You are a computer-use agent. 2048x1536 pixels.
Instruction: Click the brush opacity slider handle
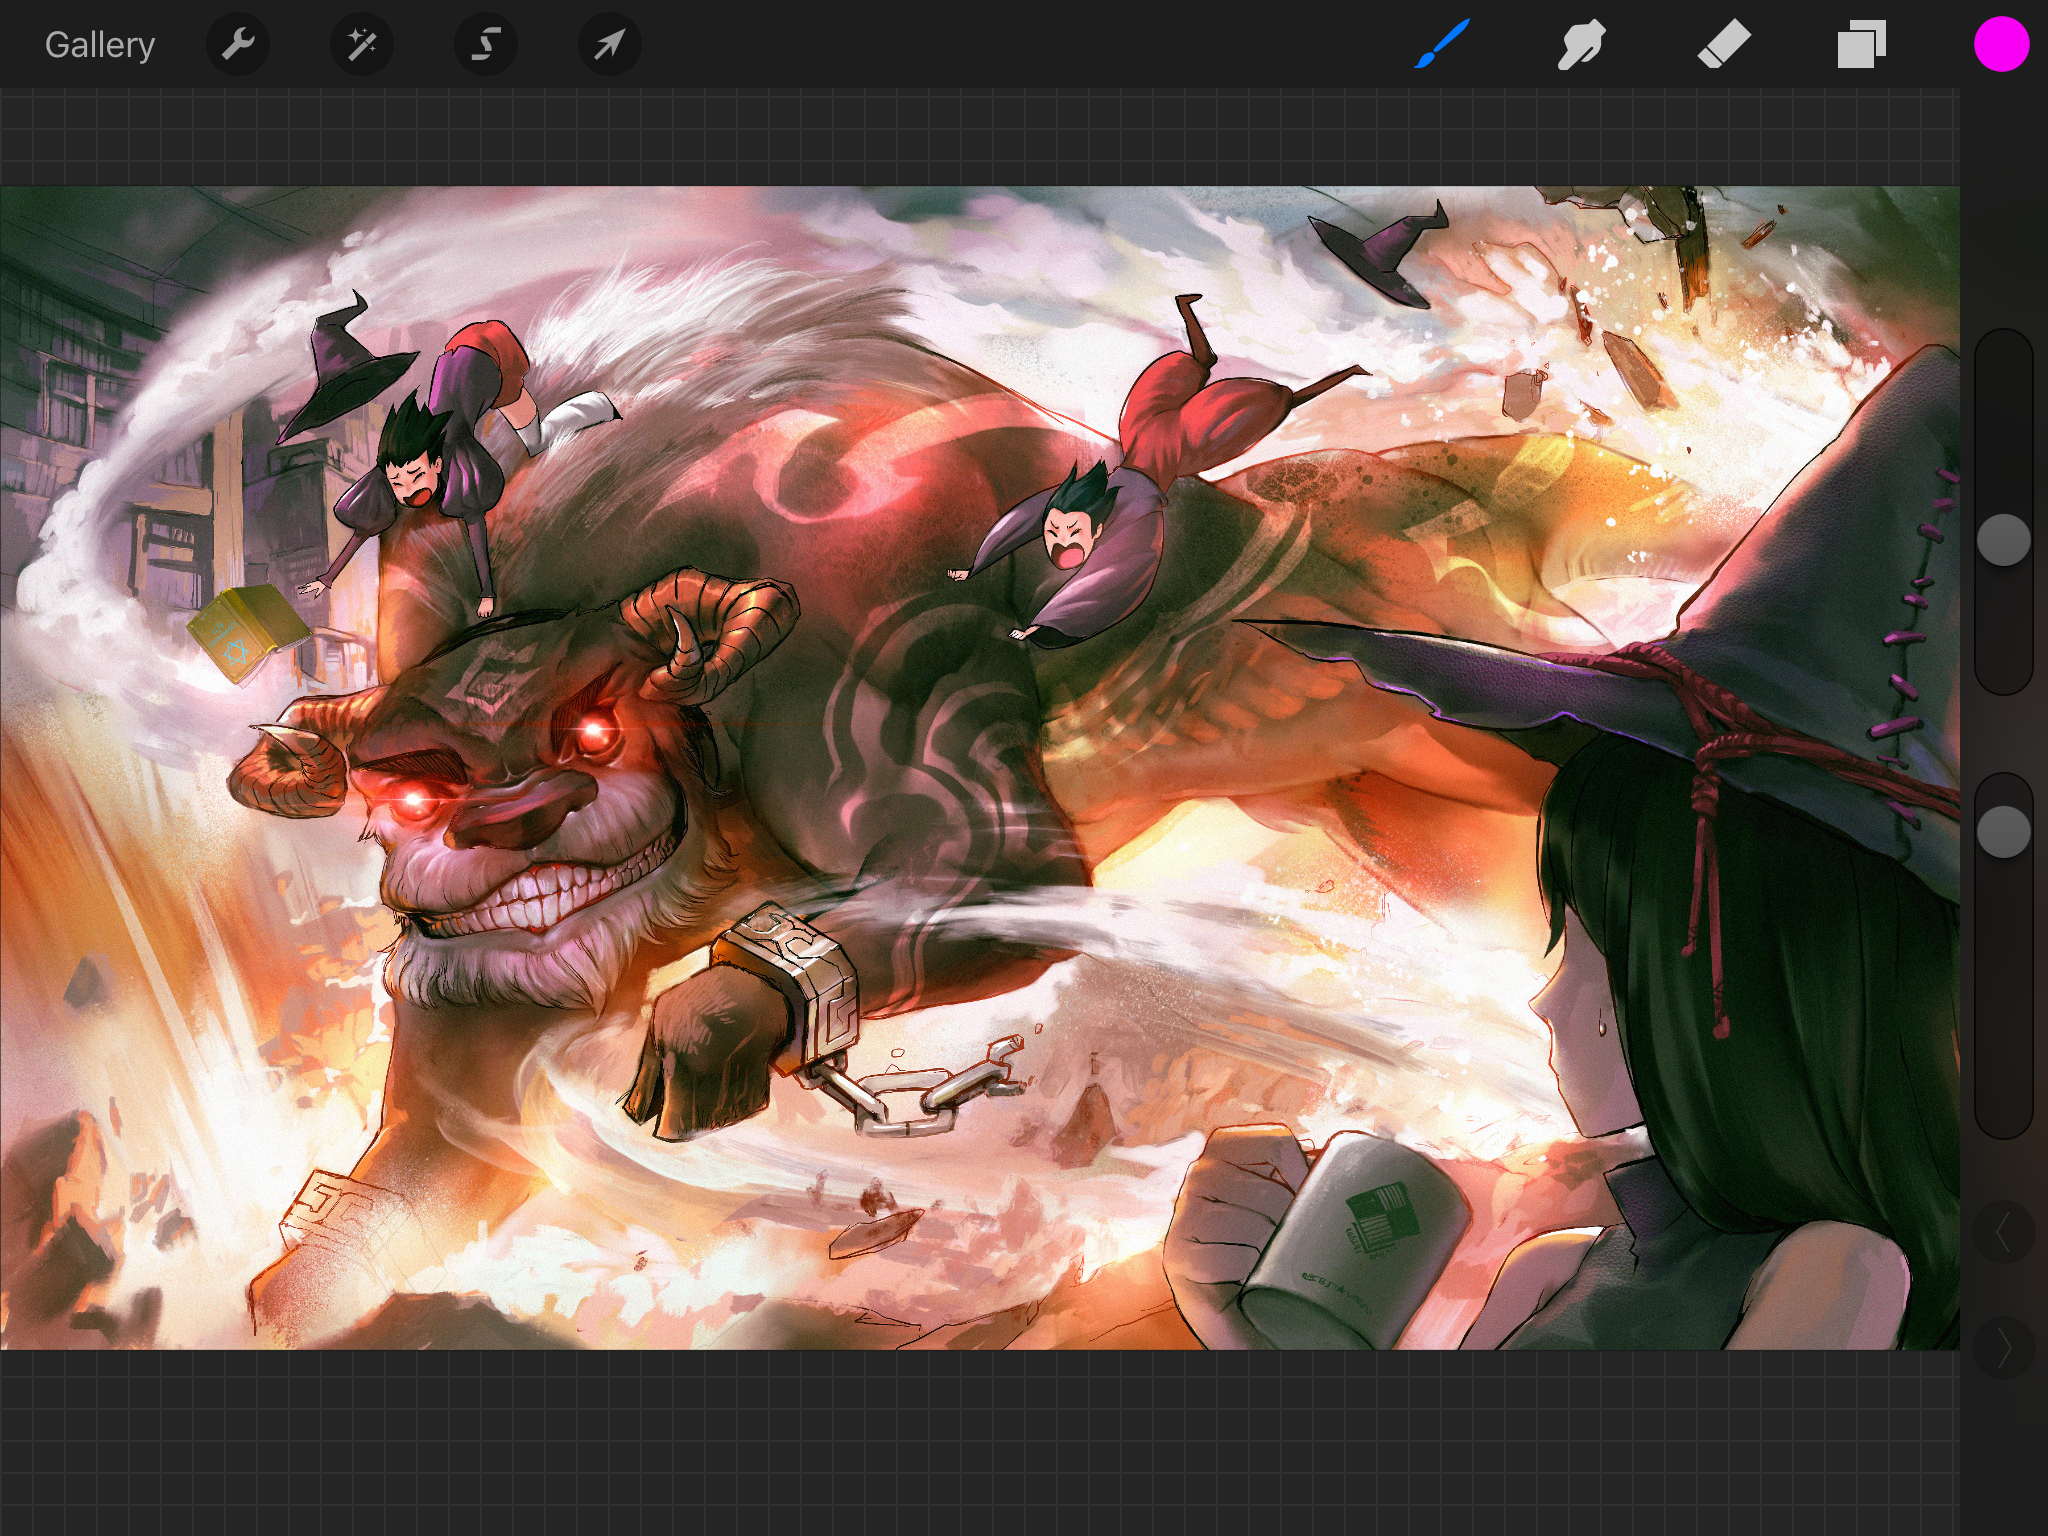2003,832
